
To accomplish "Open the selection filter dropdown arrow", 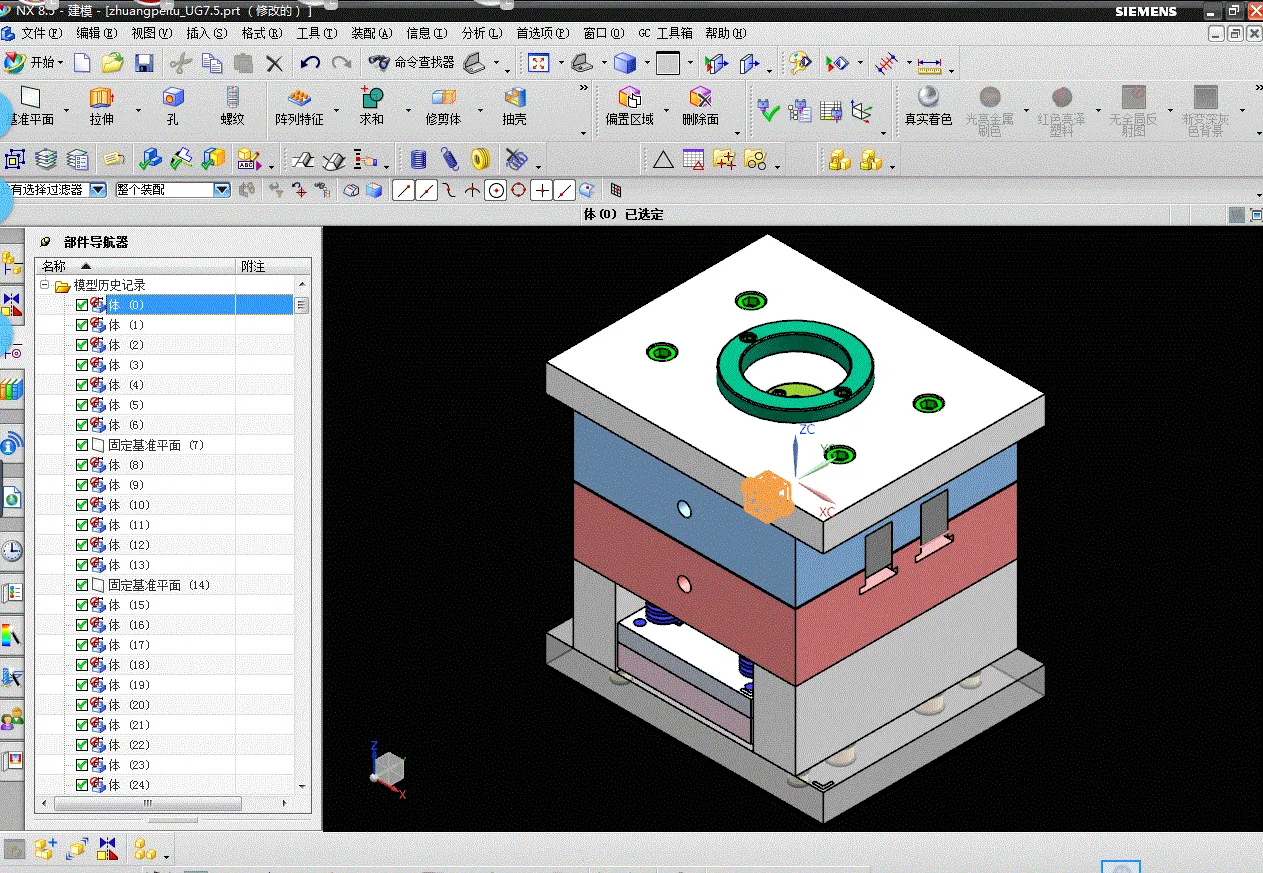I will click(98, 189).
